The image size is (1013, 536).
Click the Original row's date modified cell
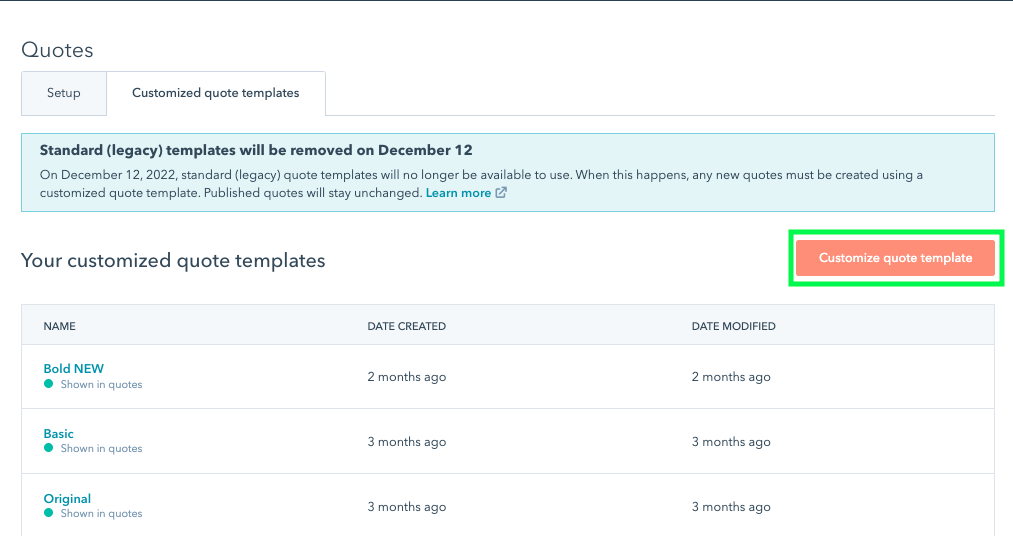(x=730, y=507)
